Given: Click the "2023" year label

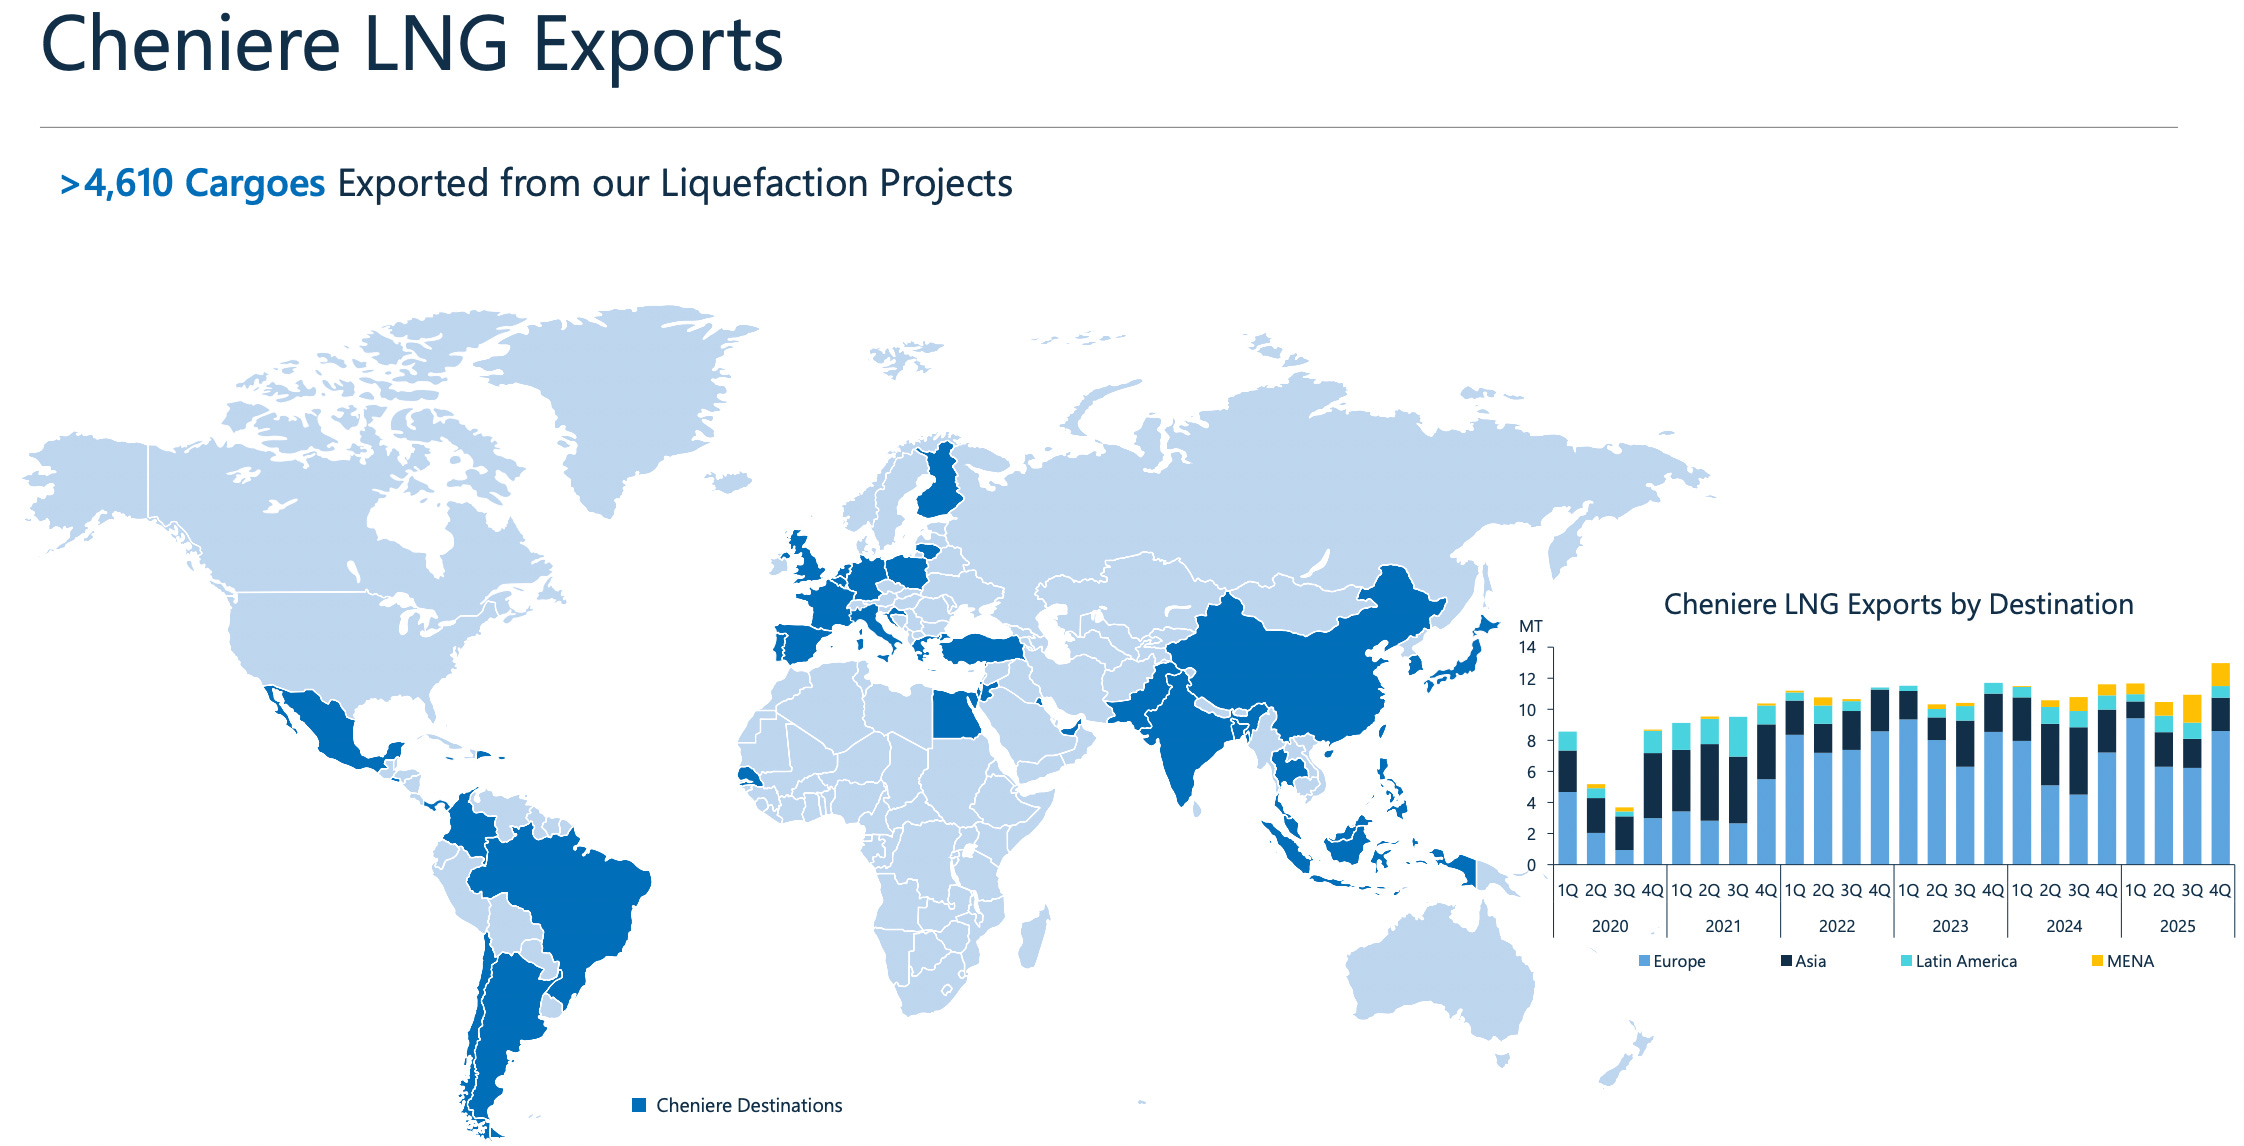Looking at the screenshot, I should 1950,926.
